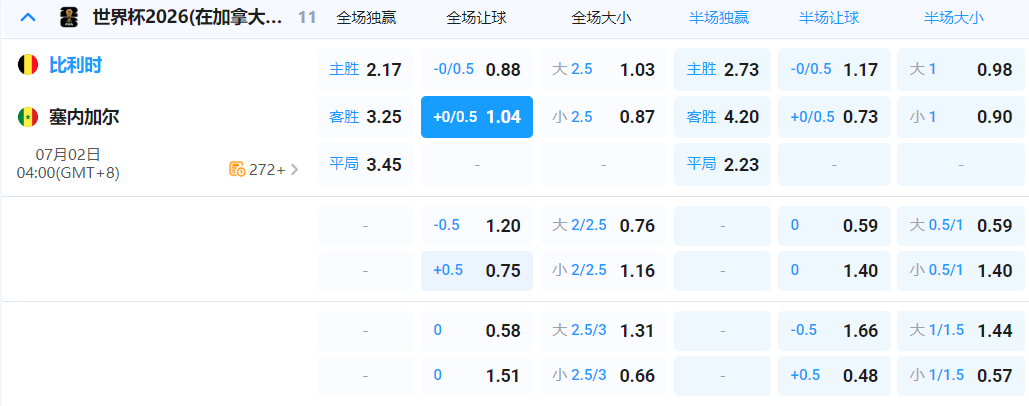
Task: Select half-time handicap -0/0.5 at 1.17
Action: pyautogui.click(x=835, y=70)
